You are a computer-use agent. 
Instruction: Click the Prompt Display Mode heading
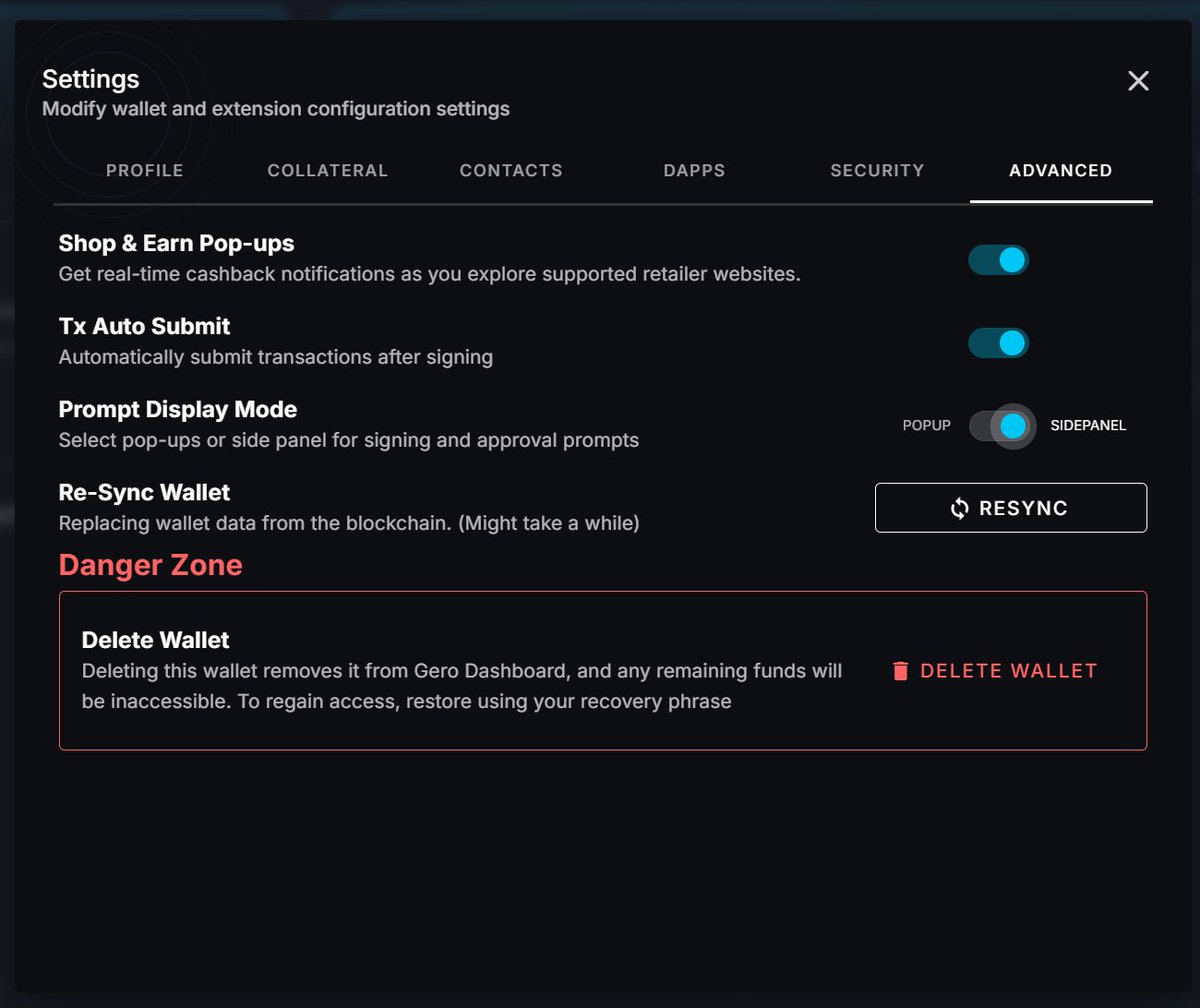point(178,409)
